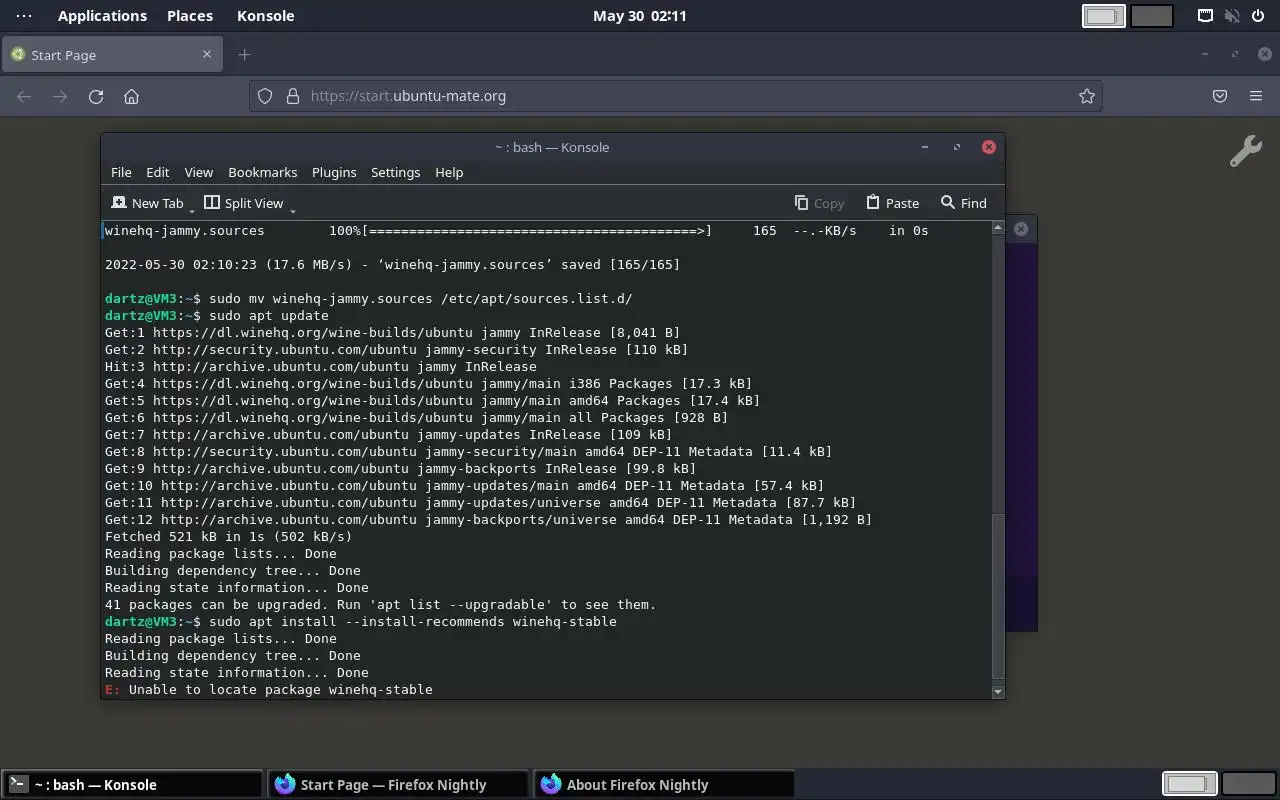1280x800 pixels.
Task: Open Konsole View menu
Action: click(x=198, y=172)
